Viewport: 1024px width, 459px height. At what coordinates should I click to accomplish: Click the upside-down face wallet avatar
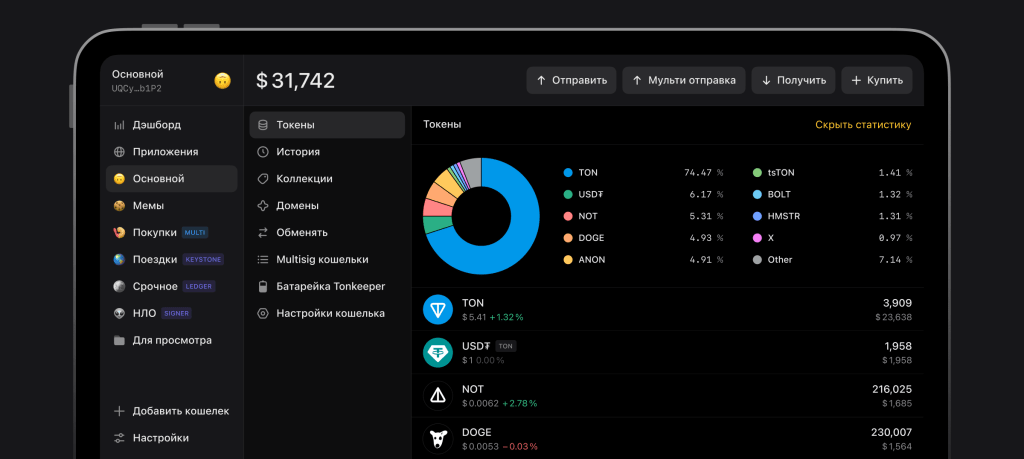click(223, 81)
